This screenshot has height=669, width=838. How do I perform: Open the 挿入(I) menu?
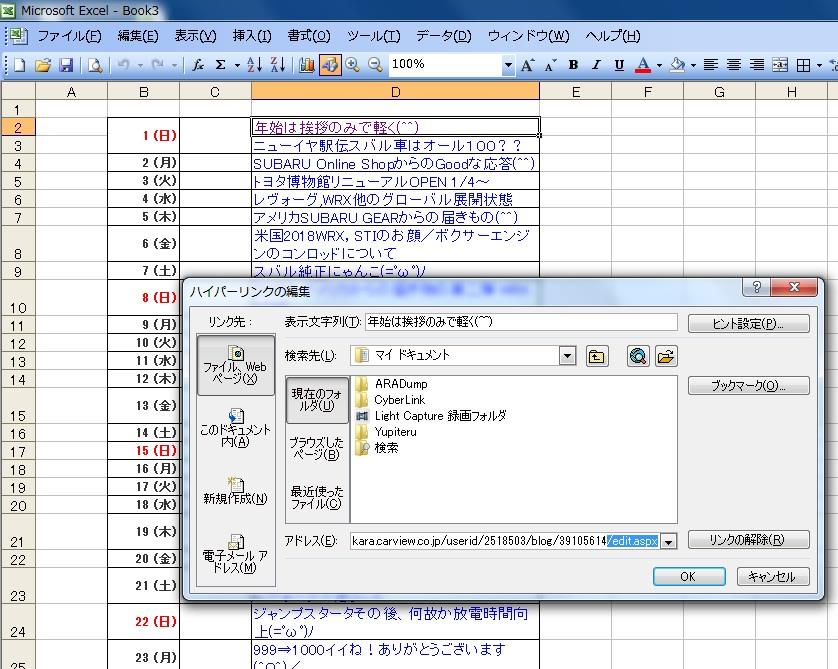pyautogui.click(x=252, y=36)
